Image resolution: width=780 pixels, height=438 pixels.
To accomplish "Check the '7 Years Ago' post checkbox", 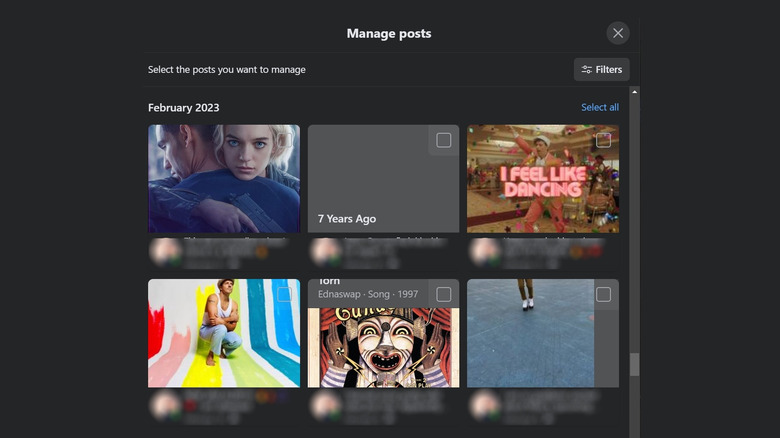I will click(444, 140).
